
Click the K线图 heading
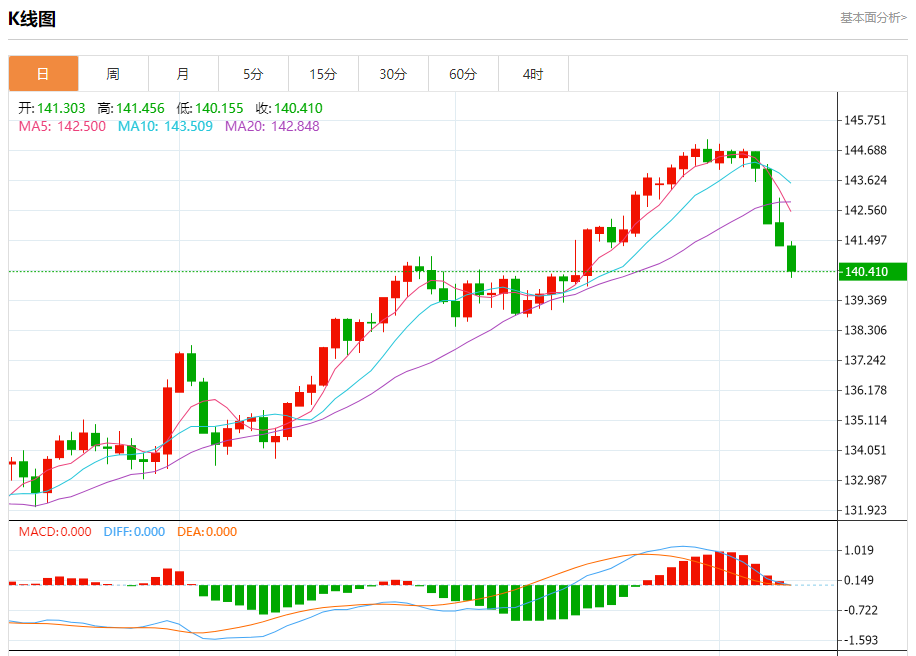point(32,19)
